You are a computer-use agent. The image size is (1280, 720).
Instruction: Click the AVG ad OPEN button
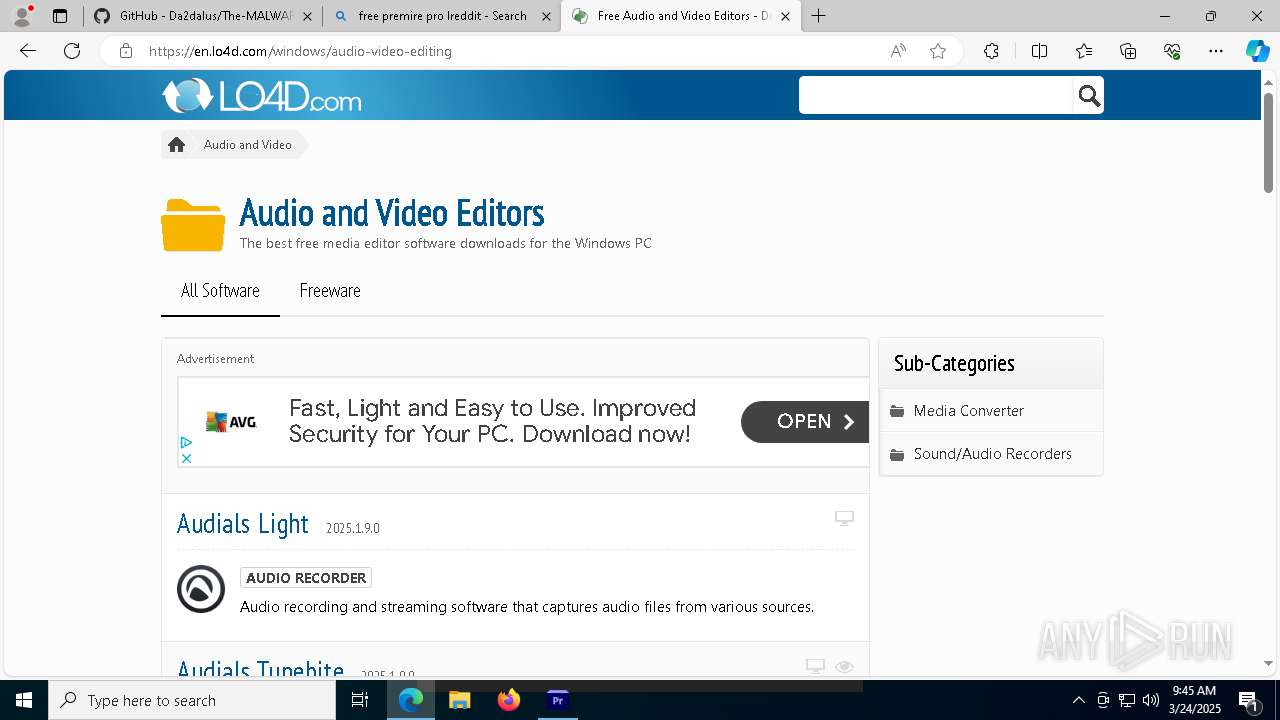[x=805, y=422]
